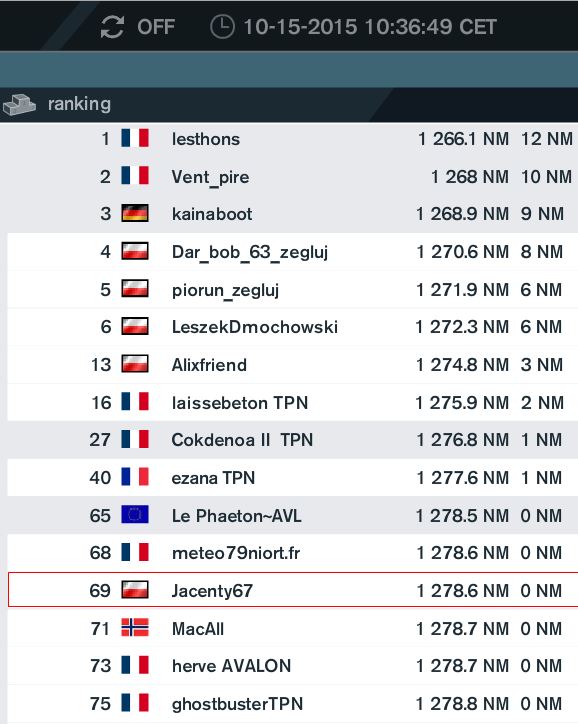Click the meteo79niort.fr entry
The image size is (578, 724).
[x=293, y=553]
